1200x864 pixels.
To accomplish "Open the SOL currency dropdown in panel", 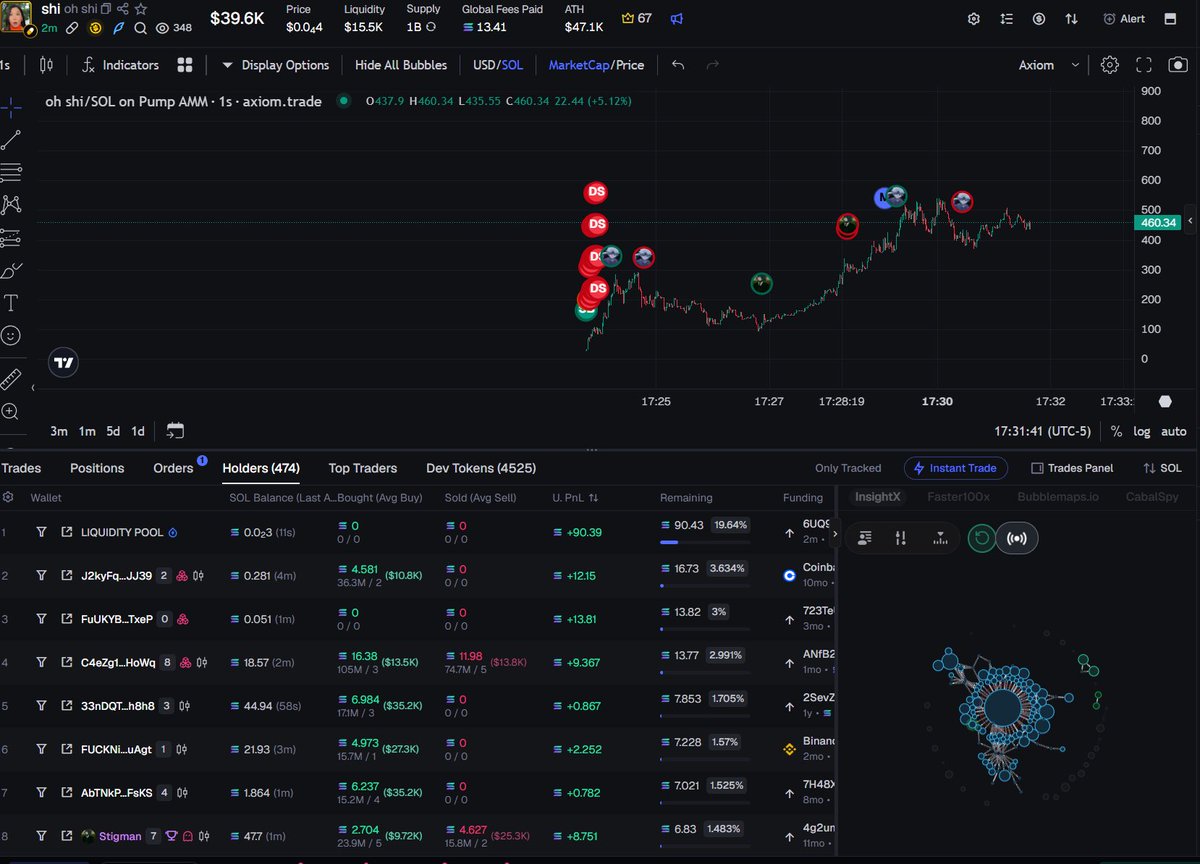I will point(1162,468).
